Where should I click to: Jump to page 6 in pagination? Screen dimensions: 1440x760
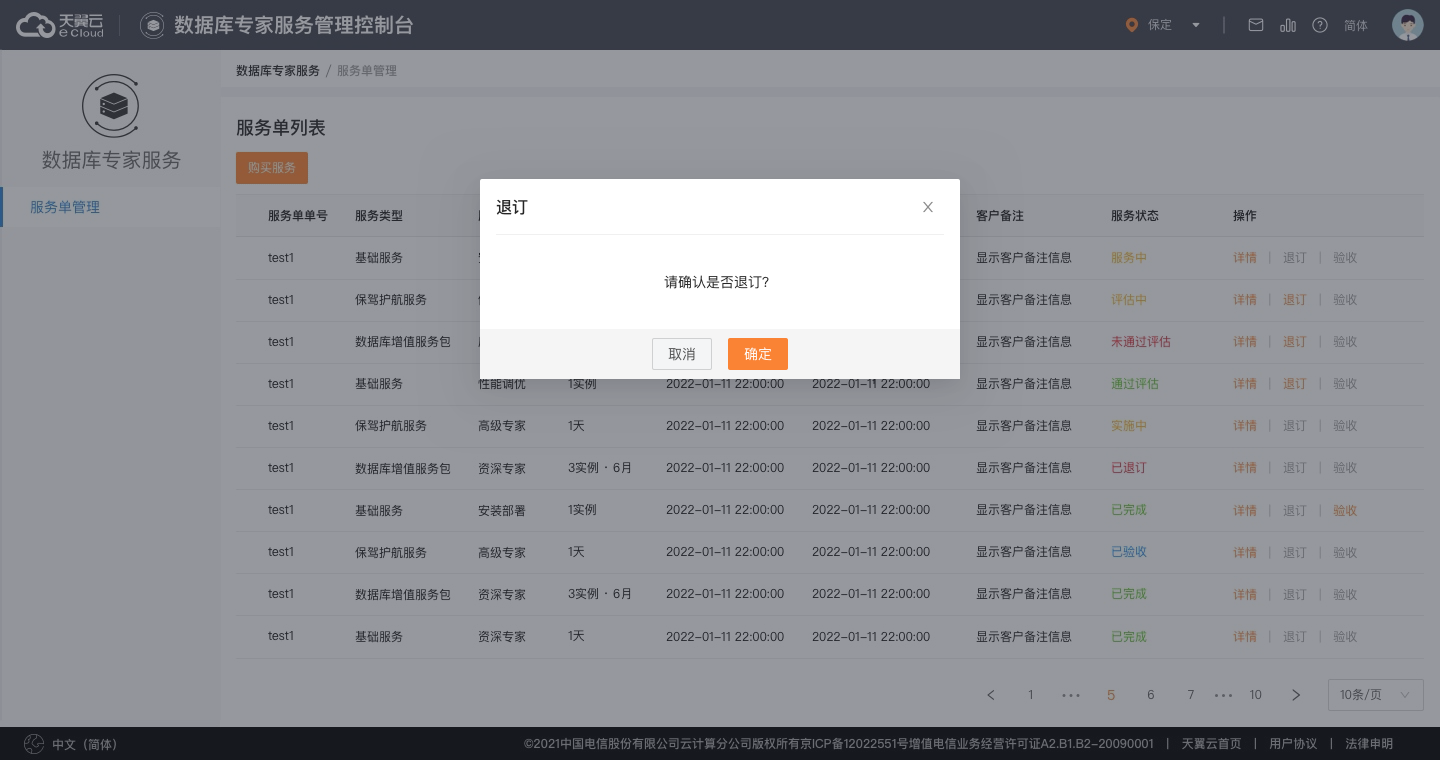pyautogui.click(x=1151, y=695)
